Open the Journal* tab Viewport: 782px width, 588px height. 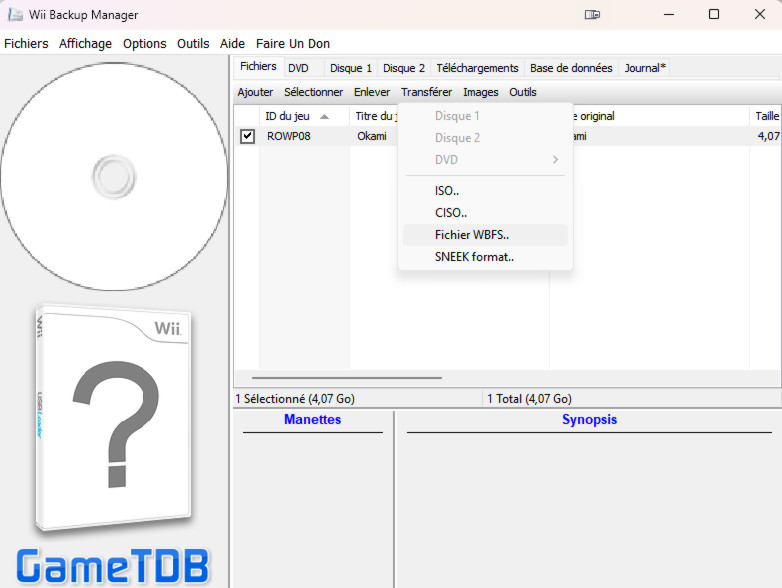[645, 68]
